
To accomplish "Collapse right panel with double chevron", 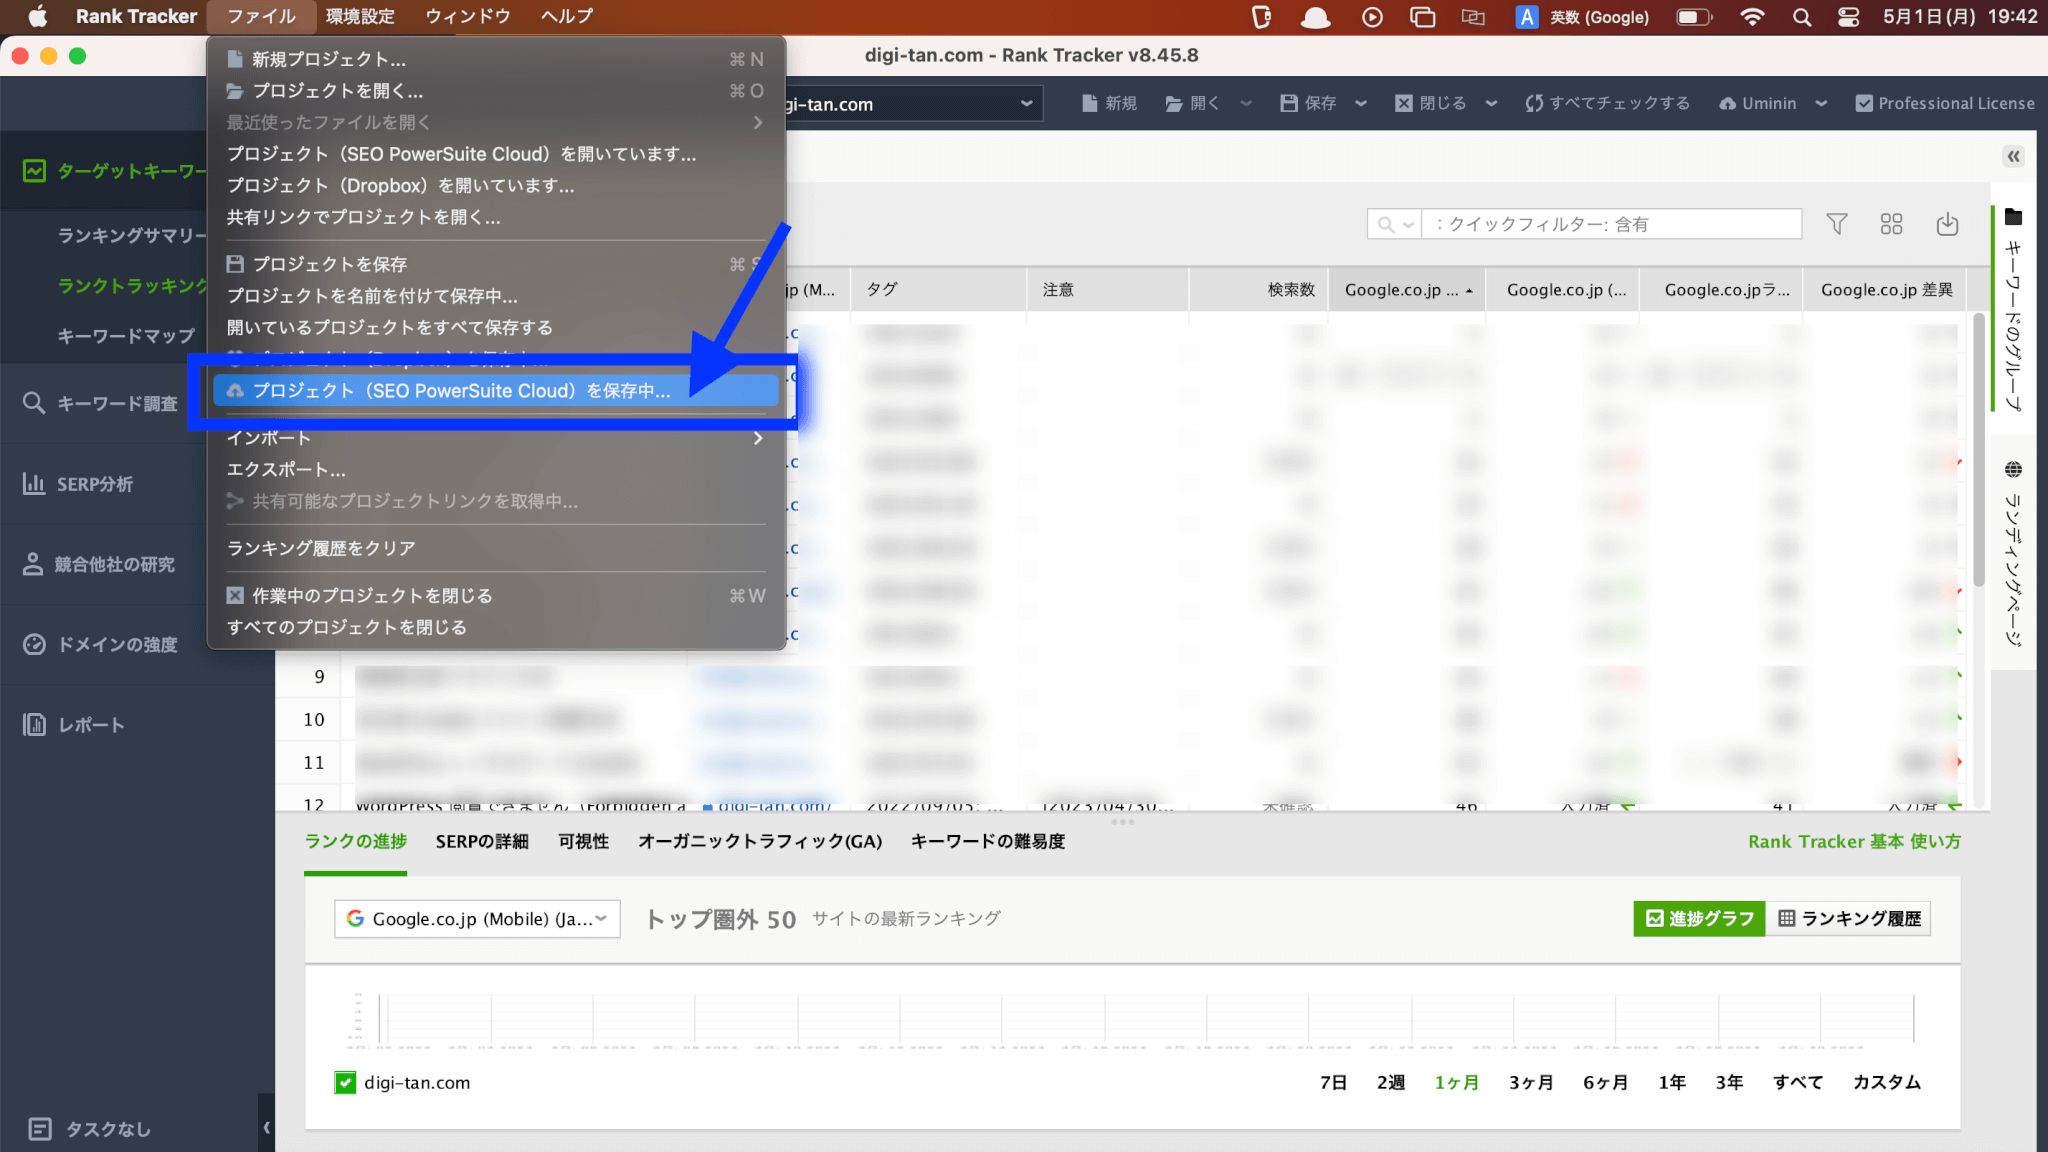I will click(2013, 156).
